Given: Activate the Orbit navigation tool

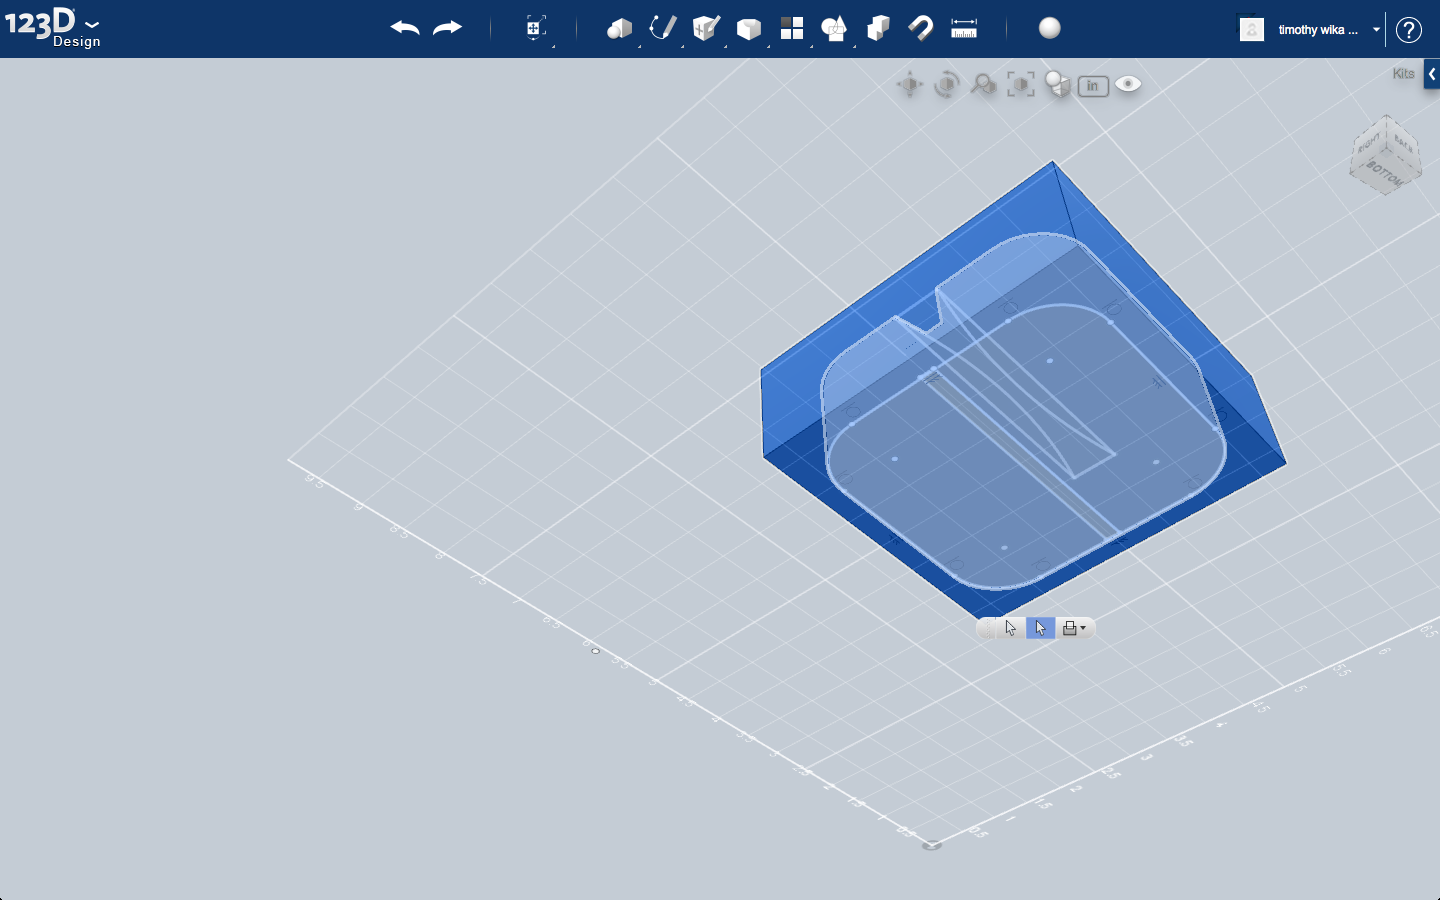Looking at the screenshot, I should coord(947,85).
